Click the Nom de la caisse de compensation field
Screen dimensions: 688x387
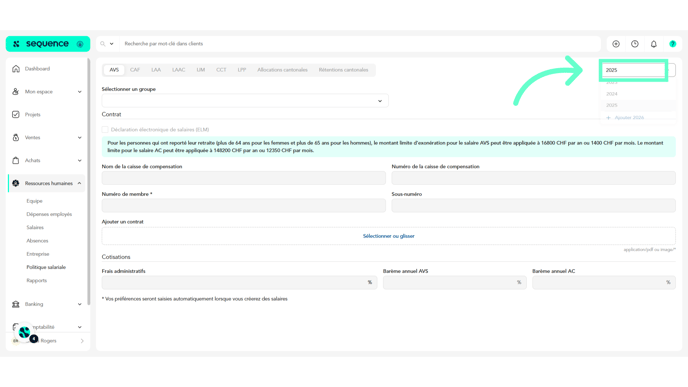tap(244, 178)
